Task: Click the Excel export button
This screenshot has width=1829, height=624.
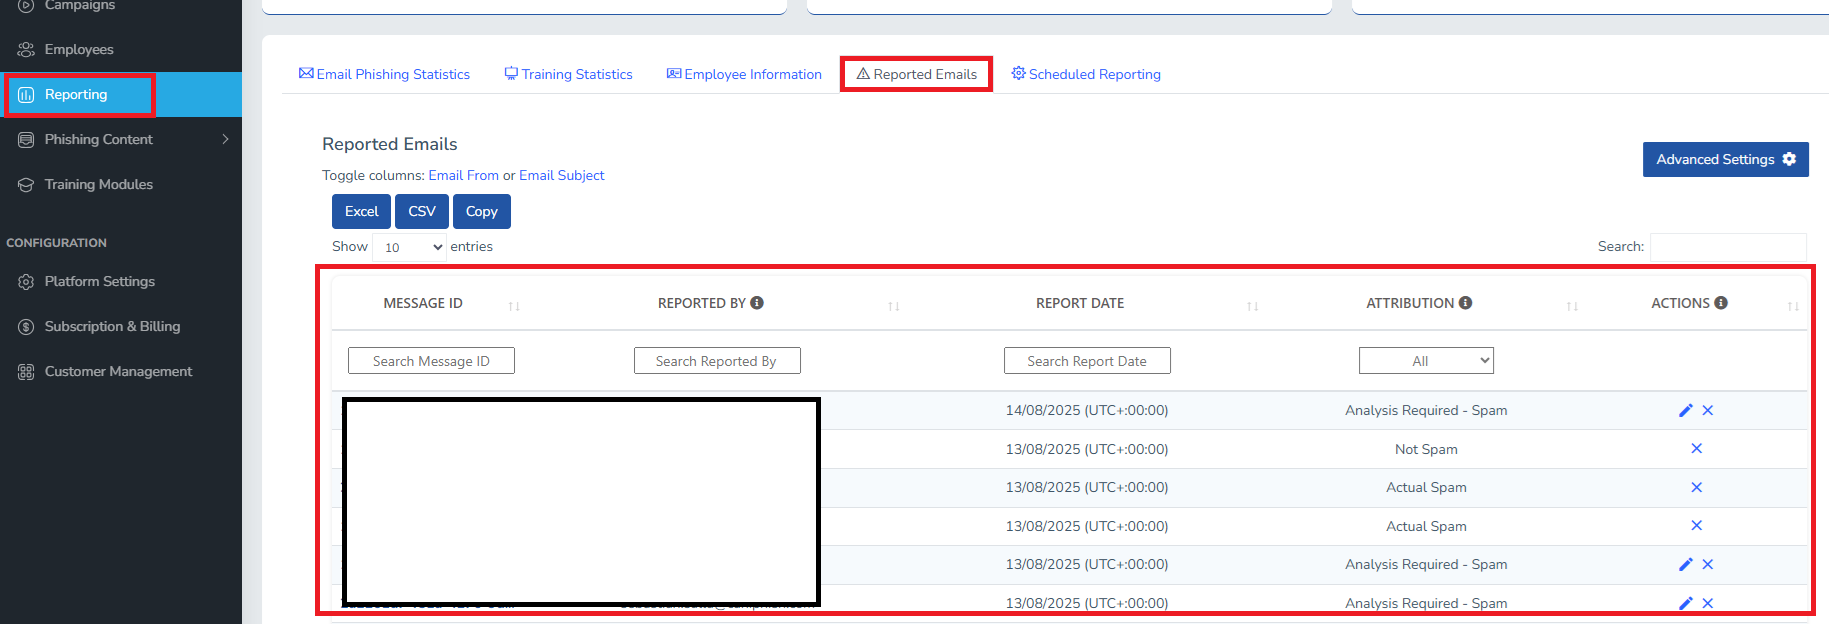Action: [361, 211]
